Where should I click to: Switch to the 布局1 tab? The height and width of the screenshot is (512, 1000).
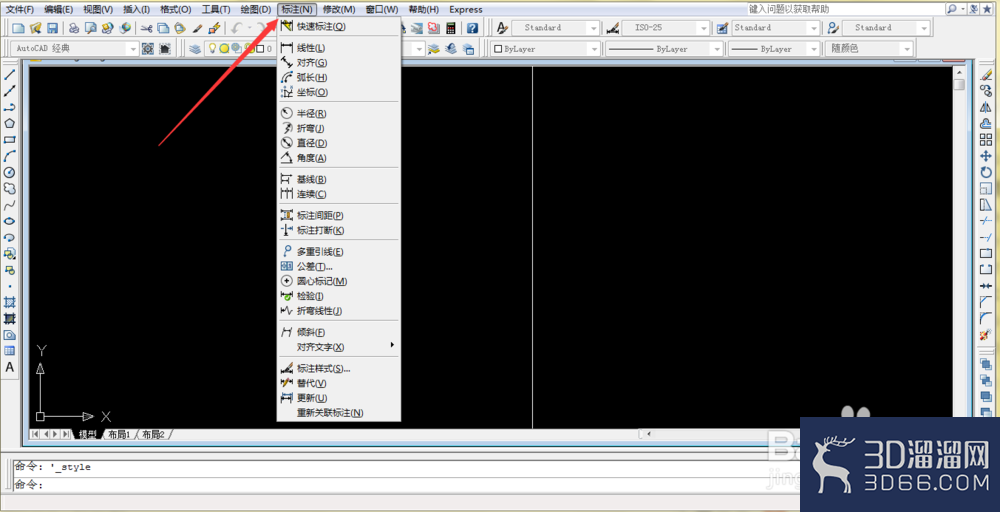tap(119, 434)
